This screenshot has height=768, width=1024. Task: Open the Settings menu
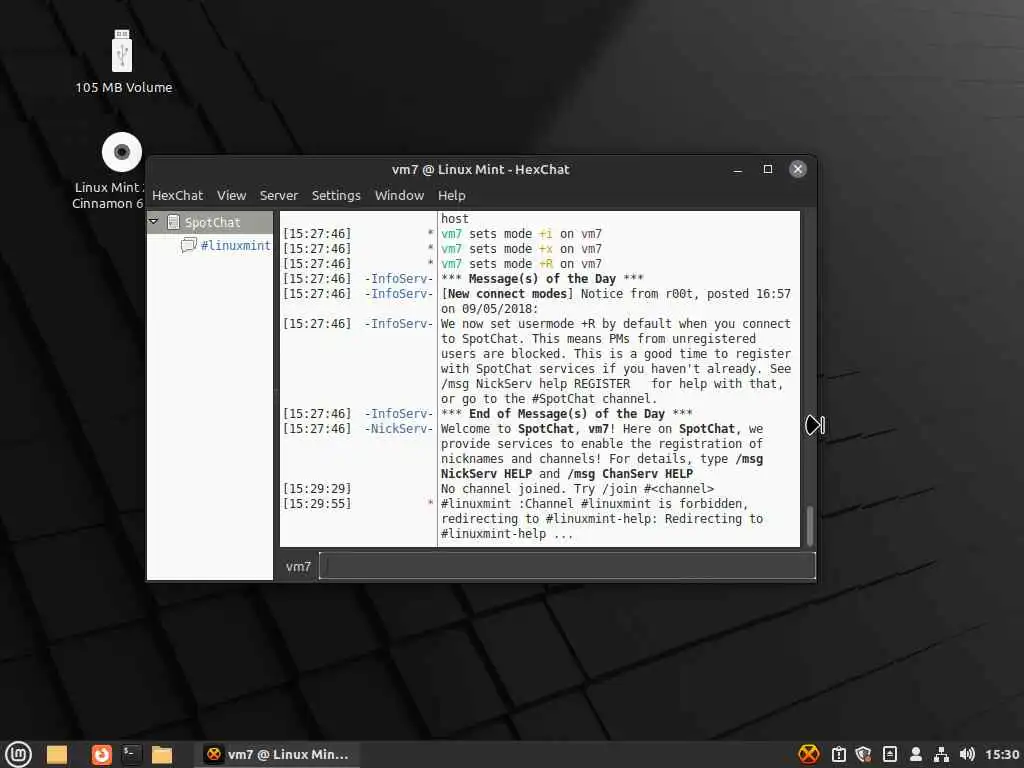pyautogui.click(x=336, y=195)
